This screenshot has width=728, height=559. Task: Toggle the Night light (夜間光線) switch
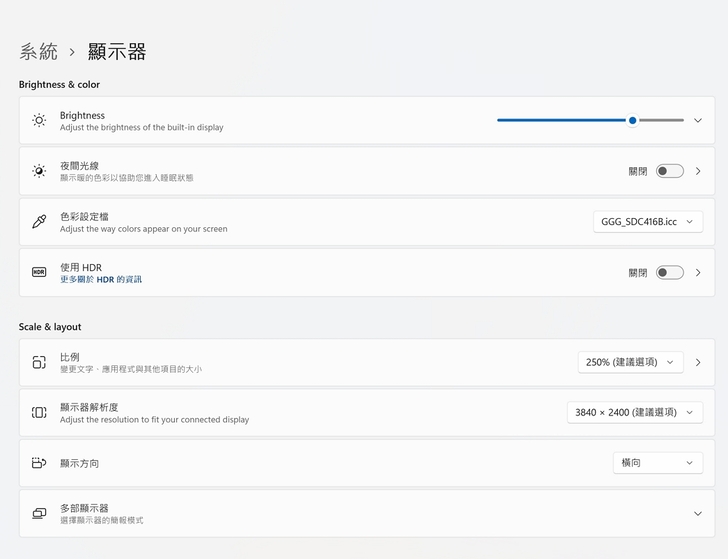(669, 171)
